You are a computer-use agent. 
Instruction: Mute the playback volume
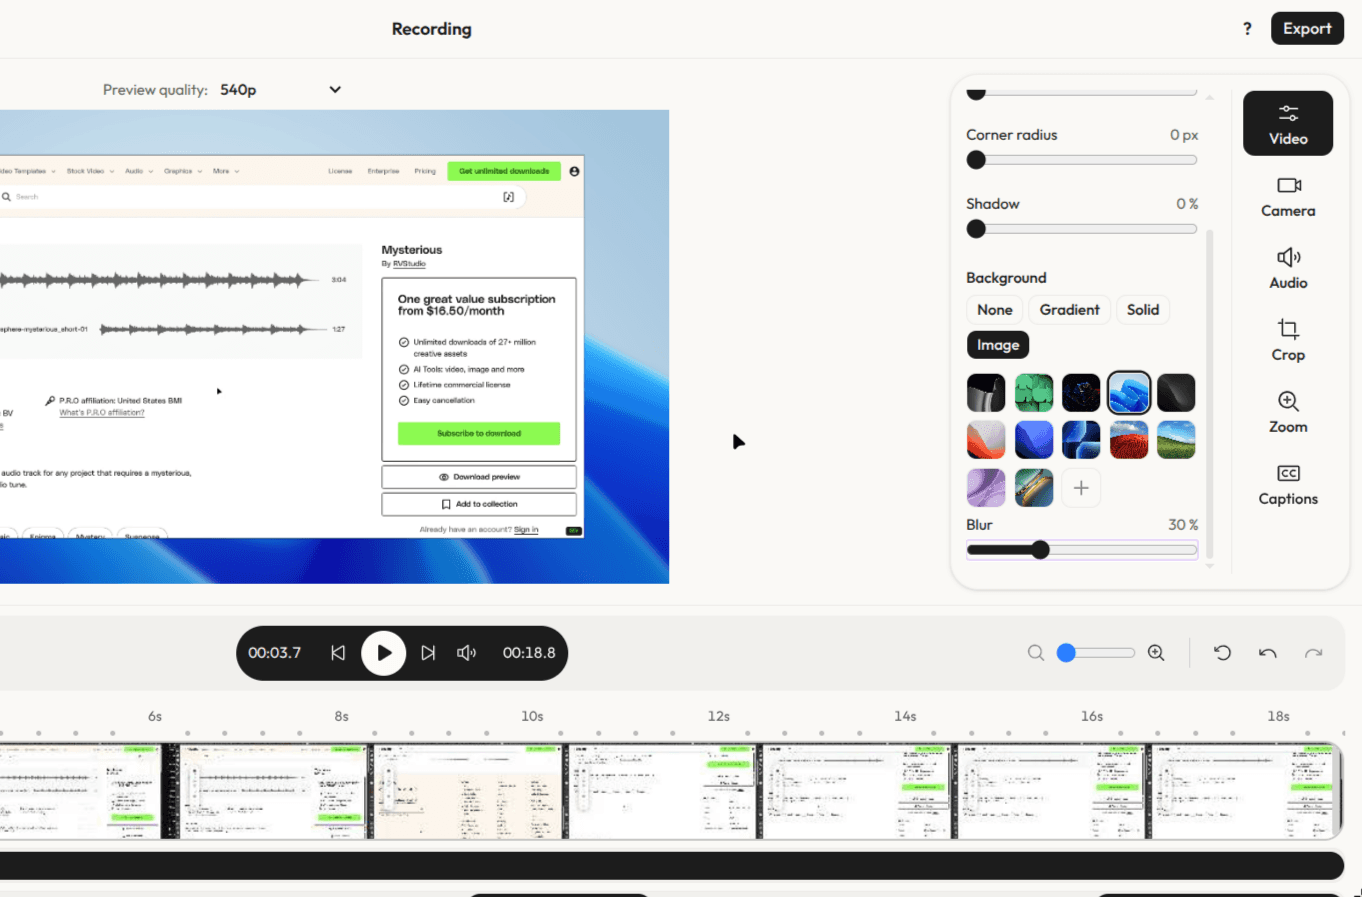466,653
